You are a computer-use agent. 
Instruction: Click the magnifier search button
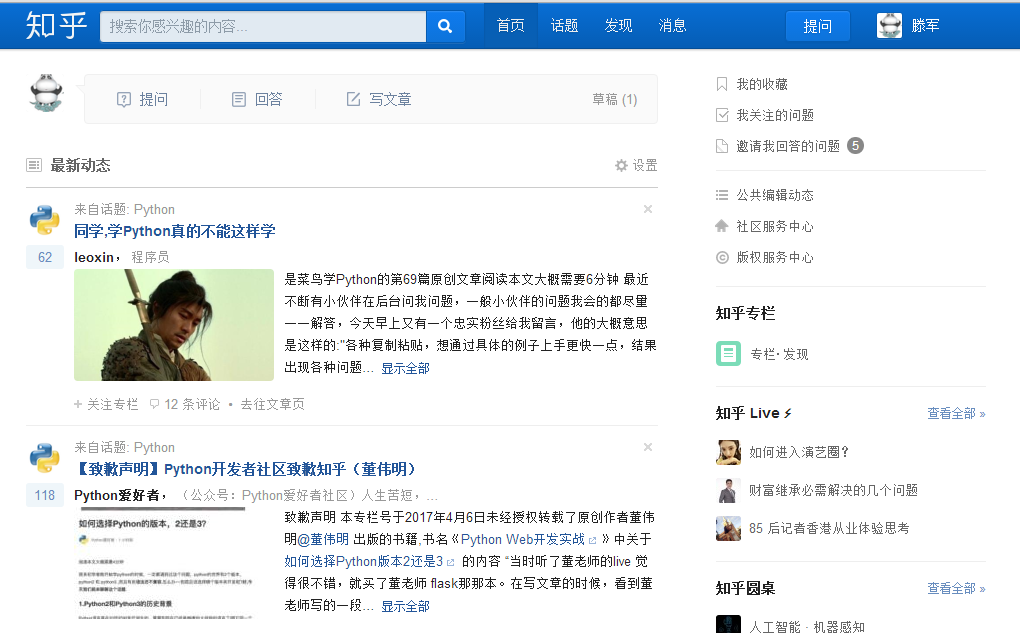tap(445, 26)
